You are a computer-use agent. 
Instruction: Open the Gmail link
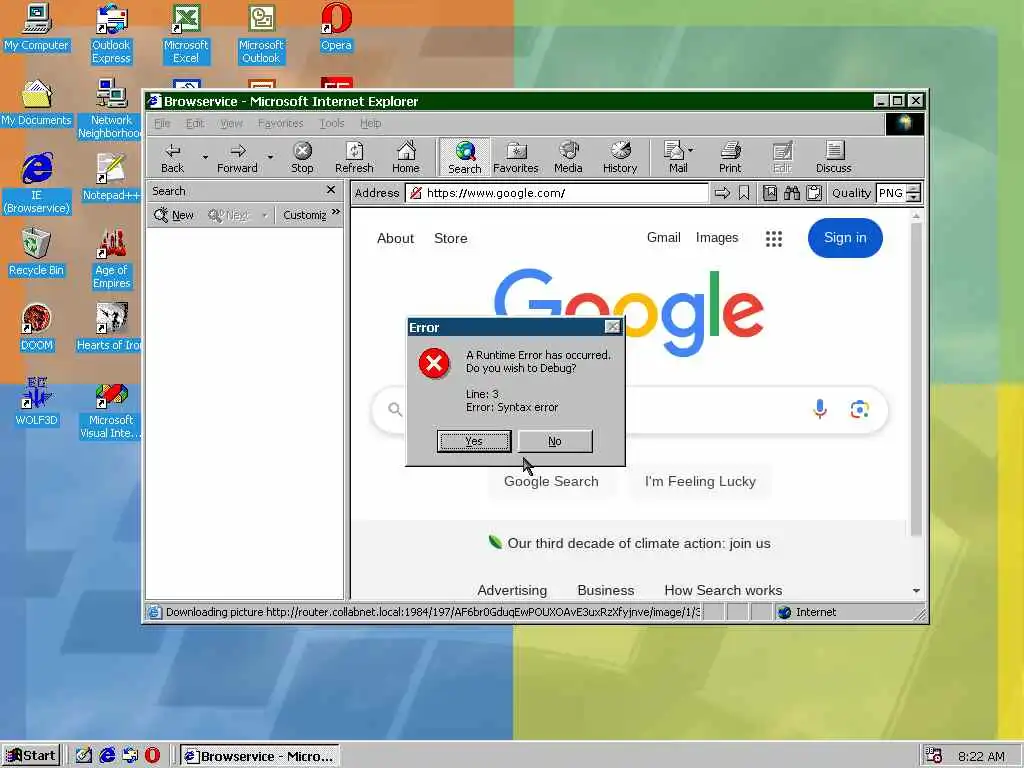(x=664, y=238)
